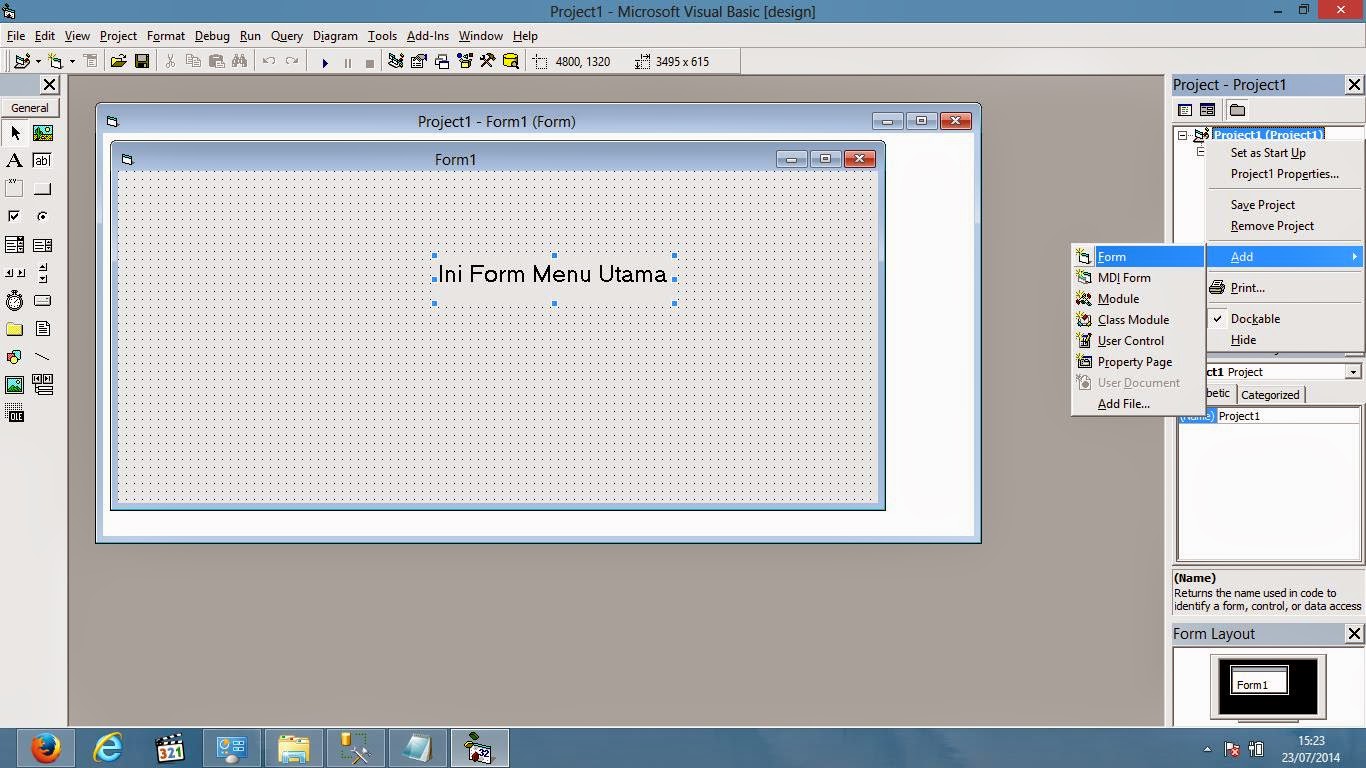Click View Code icon in Project panel
1366x768 pixels.
click(1185, 110)
